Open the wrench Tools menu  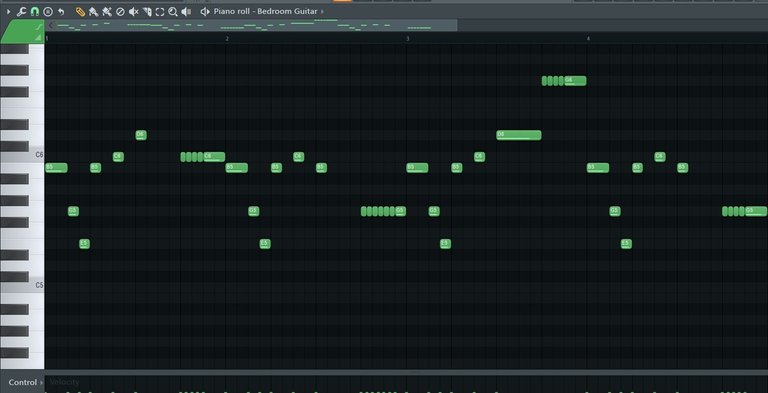[21, 11]
